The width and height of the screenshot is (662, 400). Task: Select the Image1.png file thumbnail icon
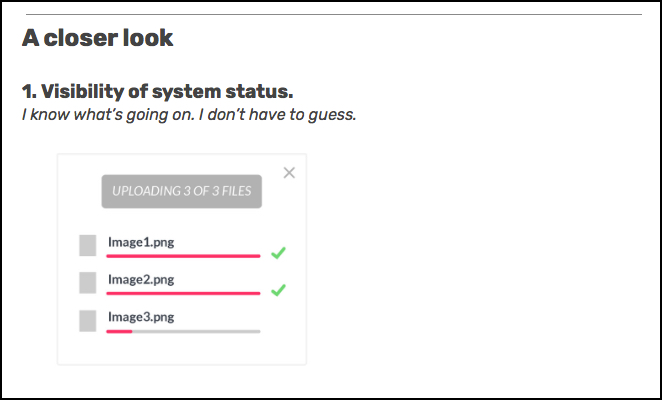tap(88, 245)
